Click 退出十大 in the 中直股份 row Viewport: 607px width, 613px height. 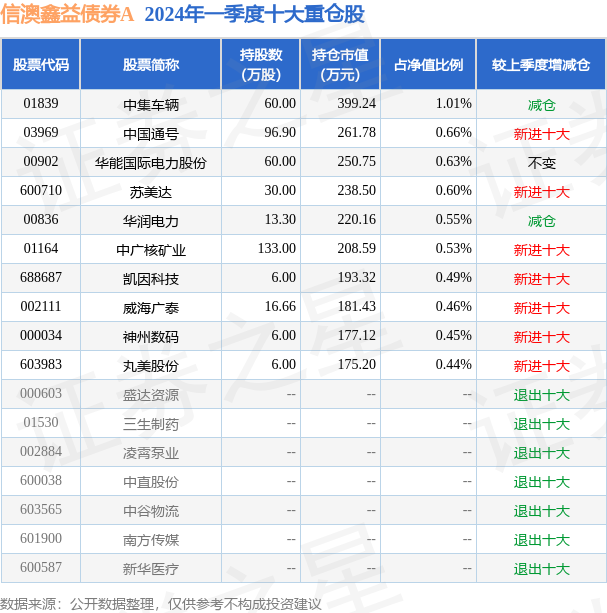coord(541,481)
